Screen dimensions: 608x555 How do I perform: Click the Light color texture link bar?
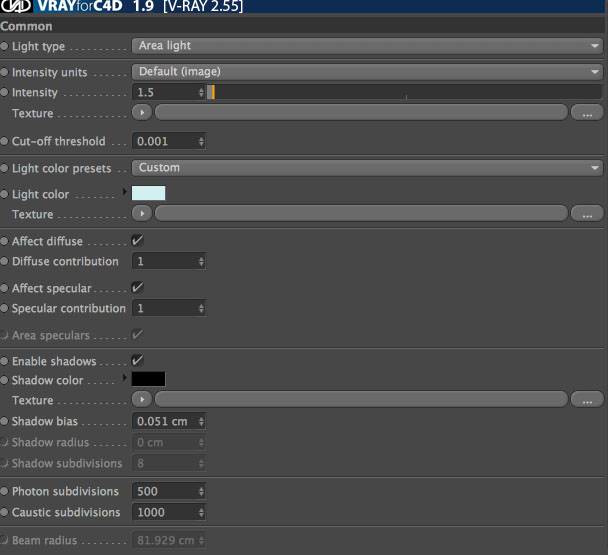[x=361, y=213]
